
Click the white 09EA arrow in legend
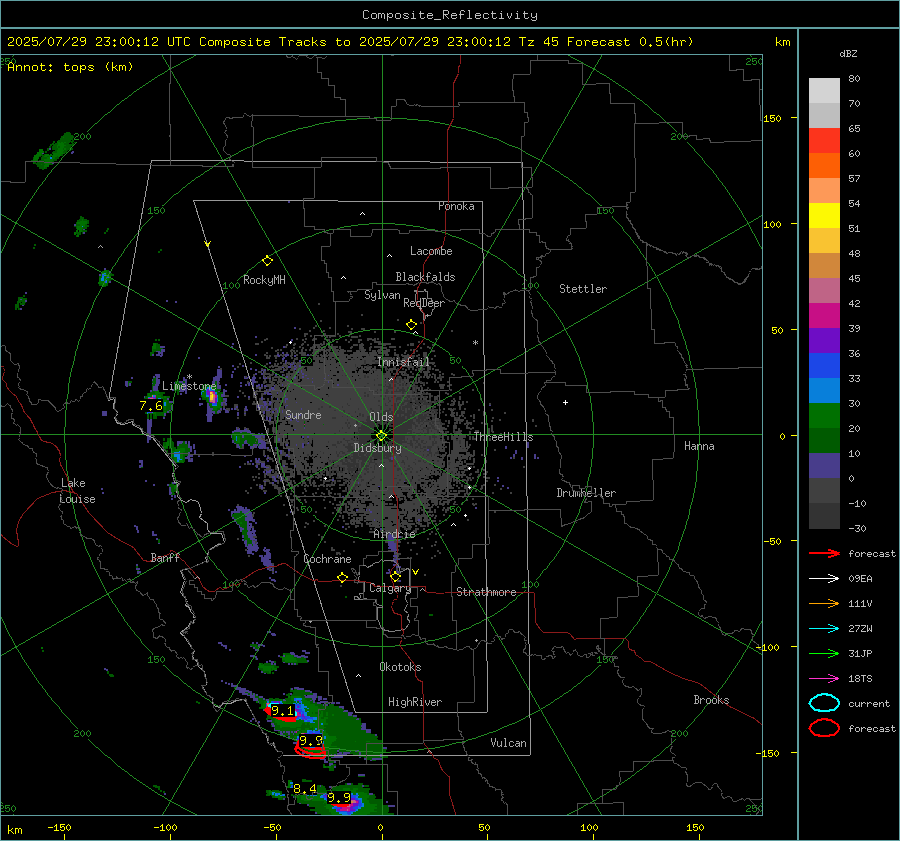click(824, 579)
